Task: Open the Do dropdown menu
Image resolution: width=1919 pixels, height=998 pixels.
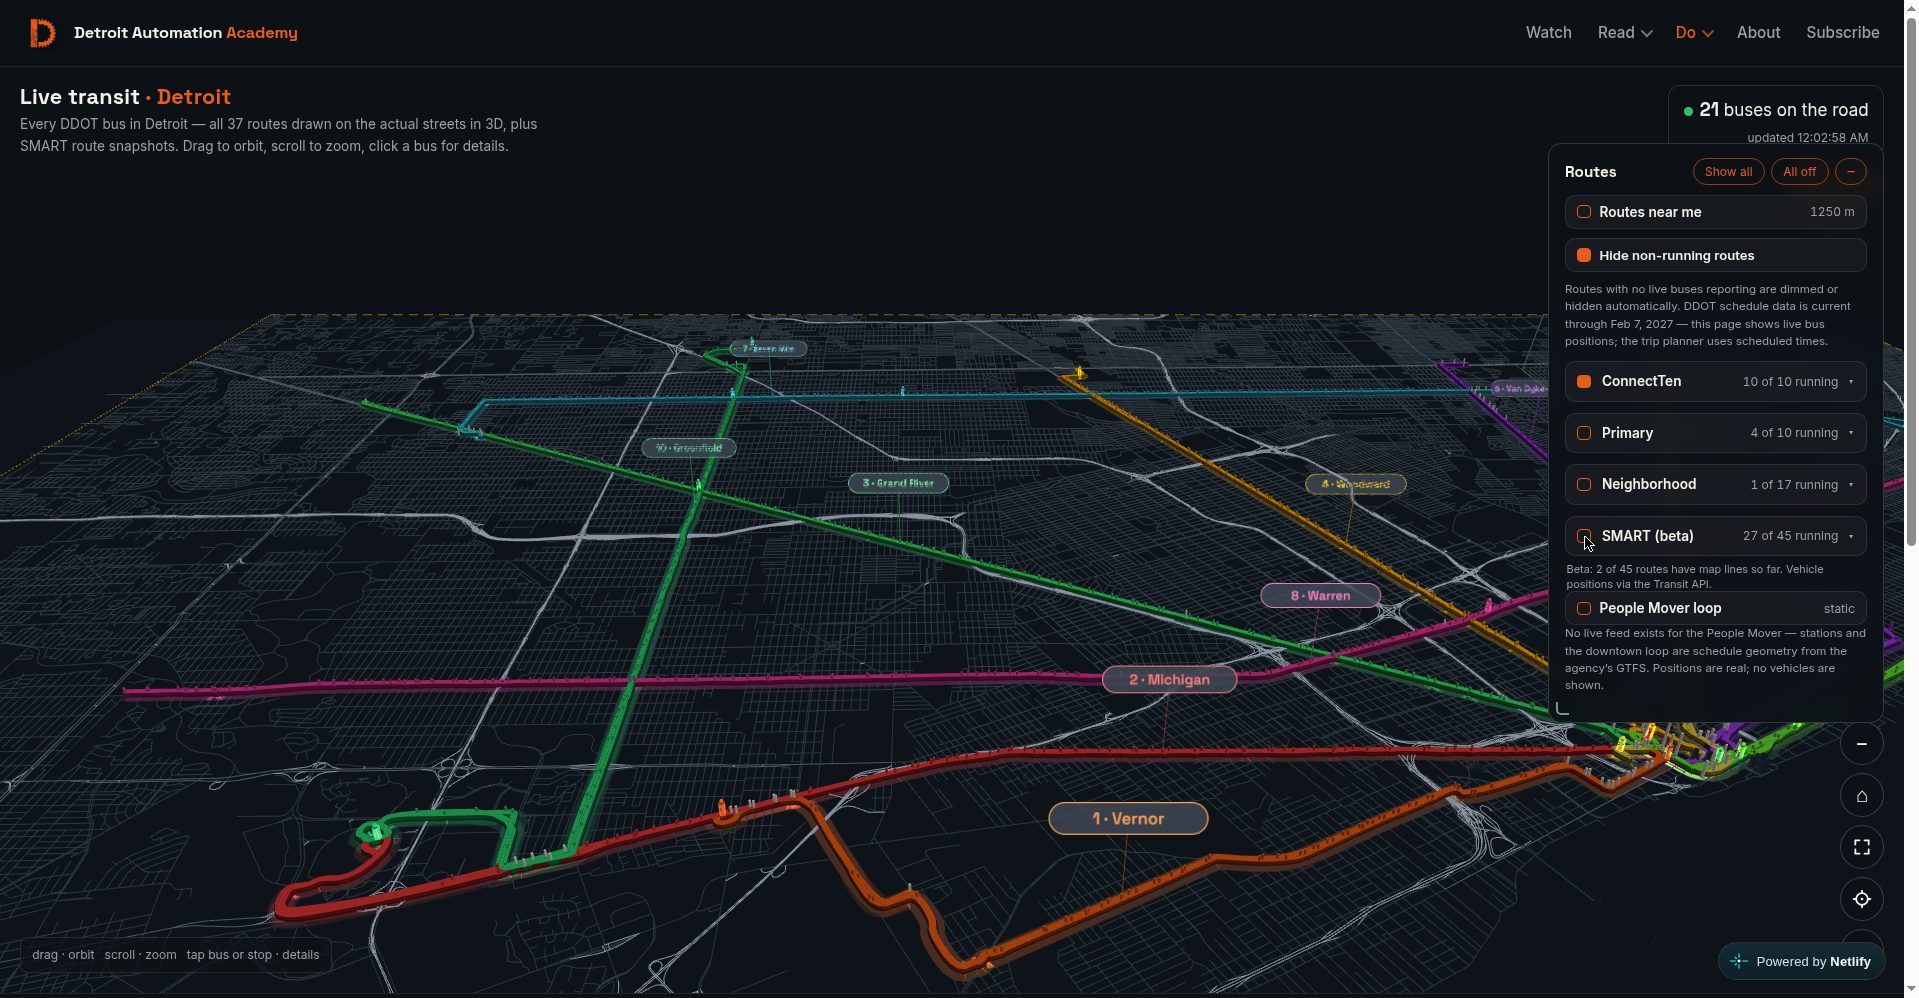Action: [x=1694, y=33]
